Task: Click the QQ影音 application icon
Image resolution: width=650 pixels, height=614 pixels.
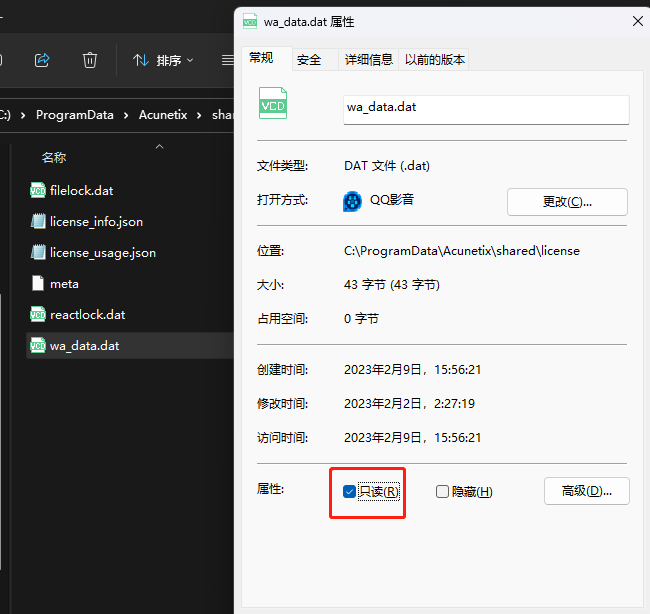Action: tap(352, 202)
